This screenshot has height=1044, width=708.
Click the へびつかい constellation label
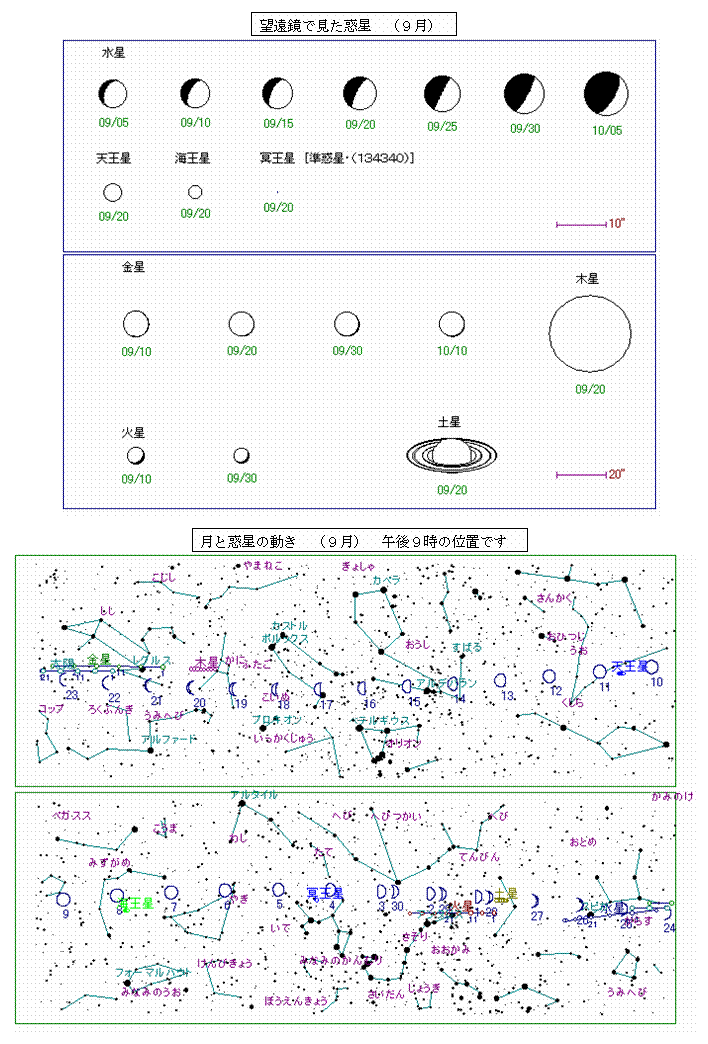(x=397, y=816)
